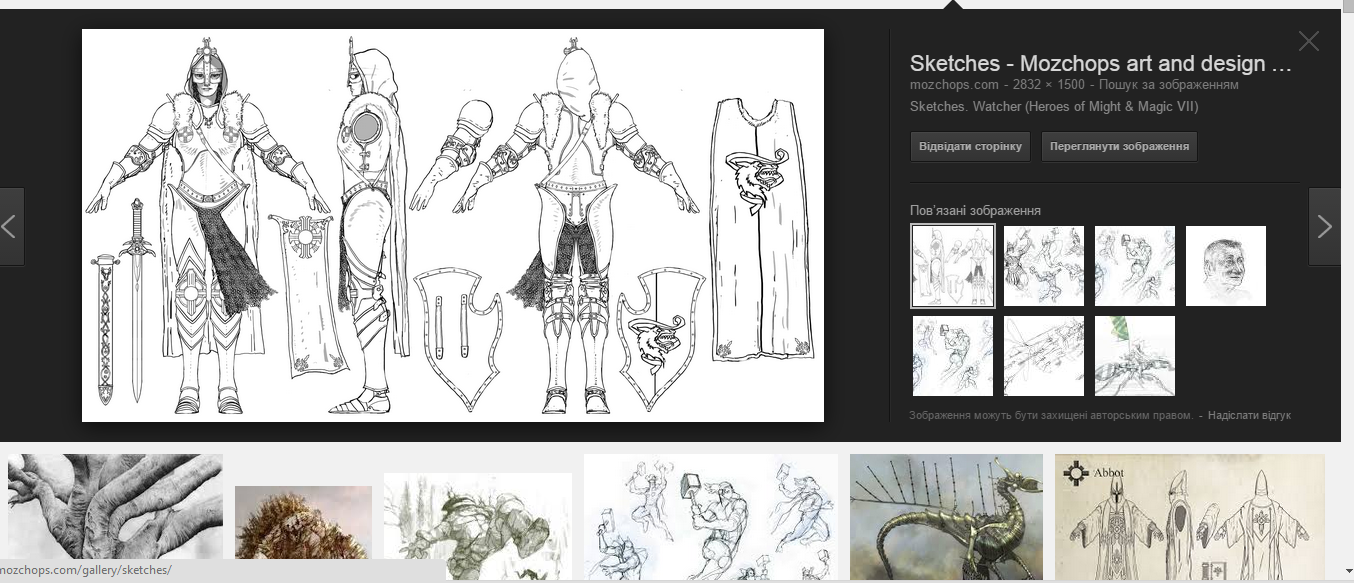Viewport: 1356px width, 584px height.
Task: Go to the previous image with left arrow
Action: tap(11, 226)
